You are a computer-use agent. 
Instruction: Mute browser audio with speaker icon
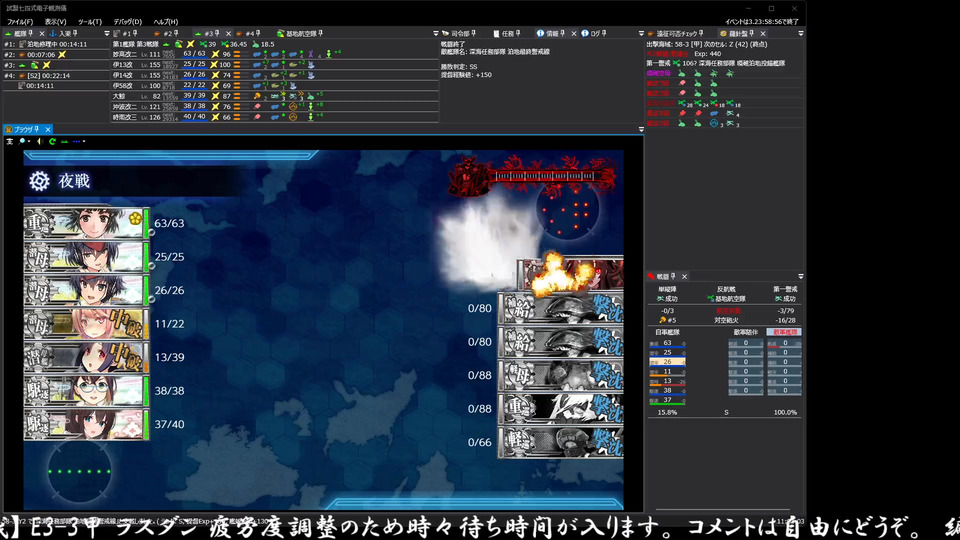pos(40,141)
